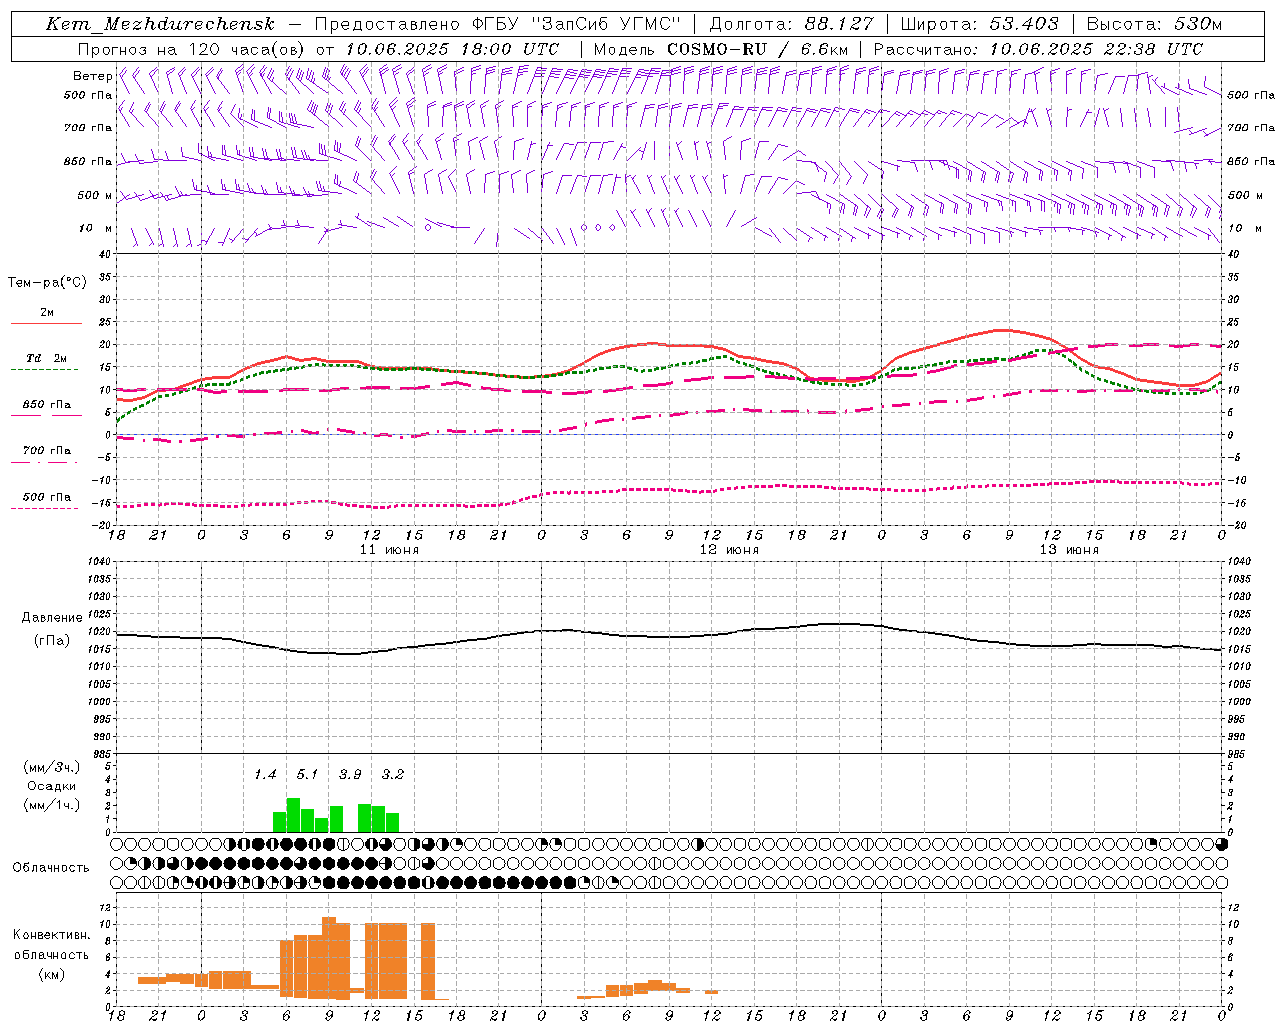Click the (мм/3ч.) precipitation unit label
This screenshot has height=1024, width=1280.
click(x=51, y=767)
